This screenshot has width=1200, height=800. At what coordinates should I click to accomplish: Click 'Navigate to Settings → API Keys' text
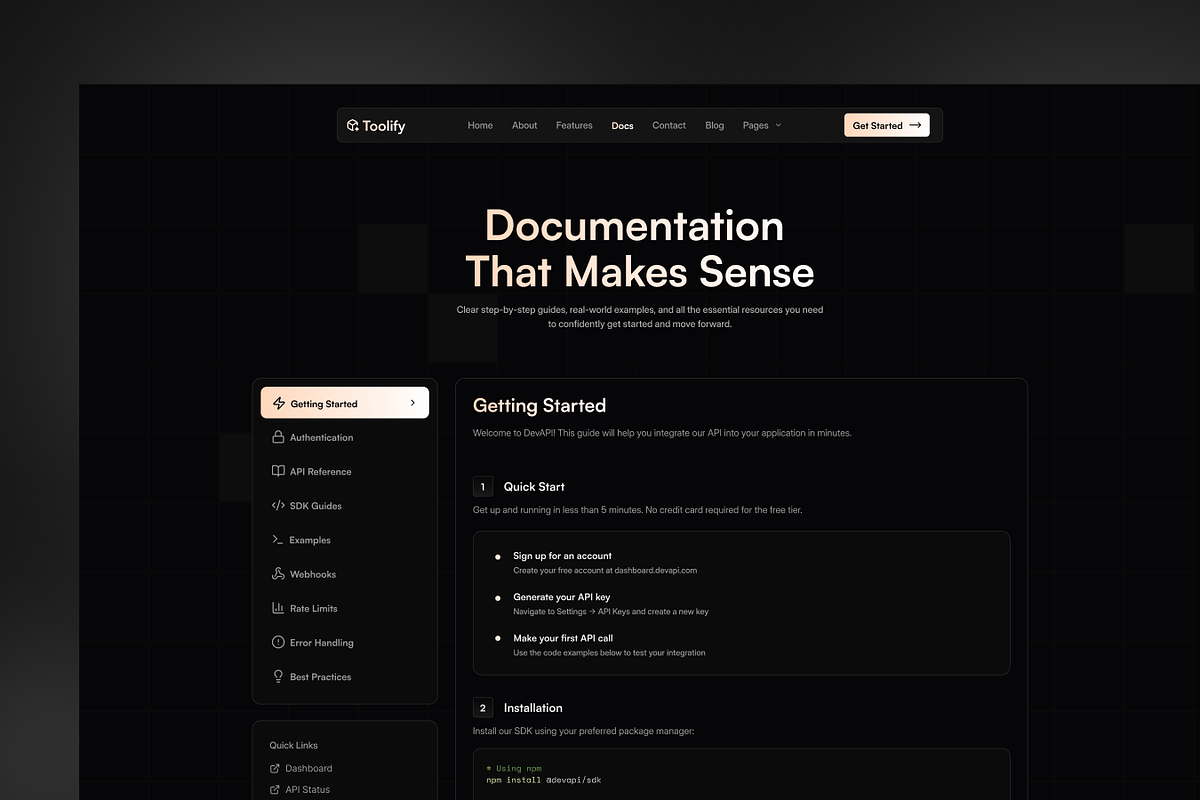tap(611, 611)
